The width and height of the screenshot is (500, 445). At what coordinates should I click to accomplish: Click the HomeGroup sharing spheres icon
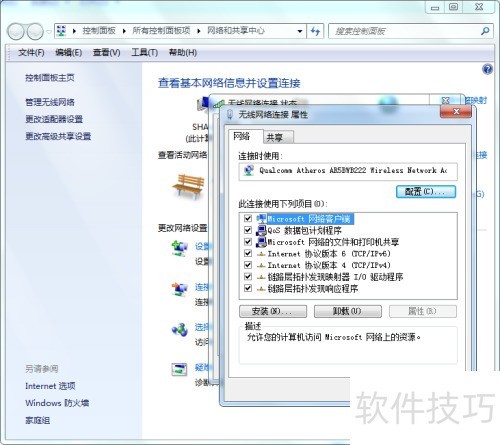pos(180,330)
